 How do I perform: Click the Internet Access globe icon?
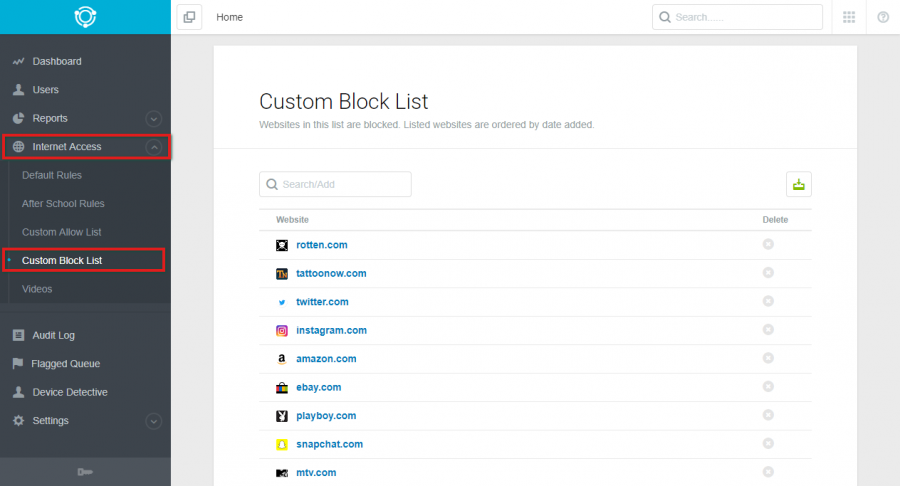18,146
